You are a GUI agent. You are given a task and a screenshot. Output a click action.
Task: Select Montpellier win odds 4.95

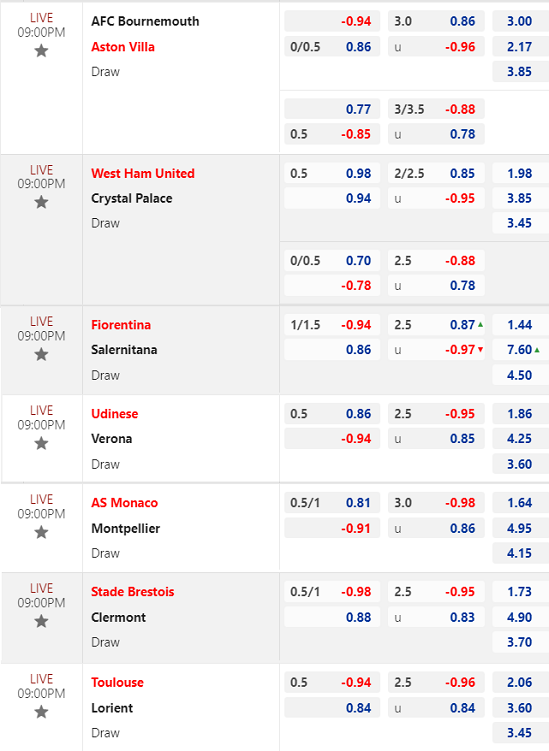pos(520,528)
